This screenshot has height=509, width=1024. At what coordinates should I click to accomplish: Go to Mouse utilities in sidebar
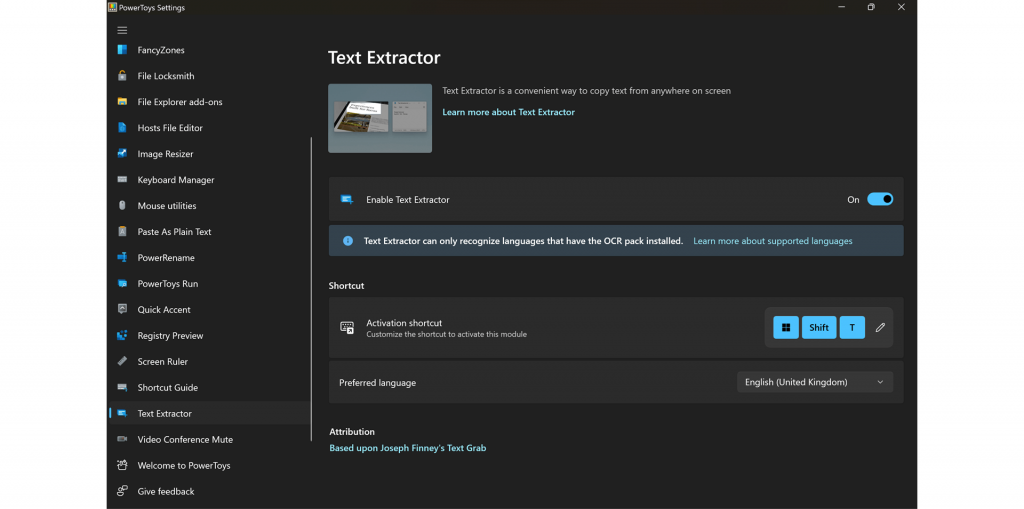(166, 206)
